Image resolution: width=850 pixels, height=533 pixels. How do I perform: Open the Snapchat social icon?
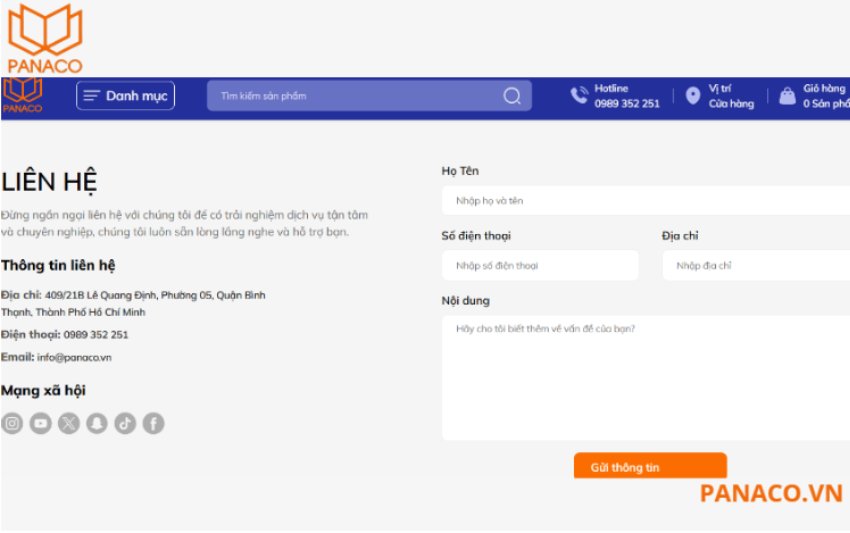[x=96, y=424]
